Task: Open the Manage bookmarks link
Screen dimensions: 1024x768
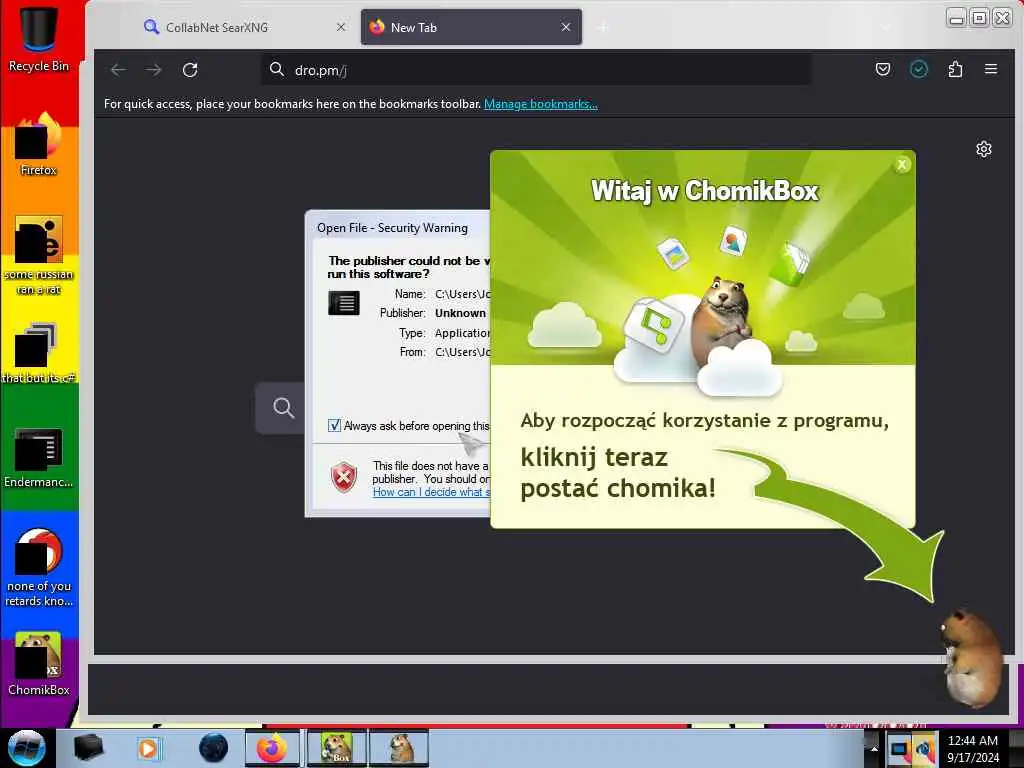Action: pos(541,104)
